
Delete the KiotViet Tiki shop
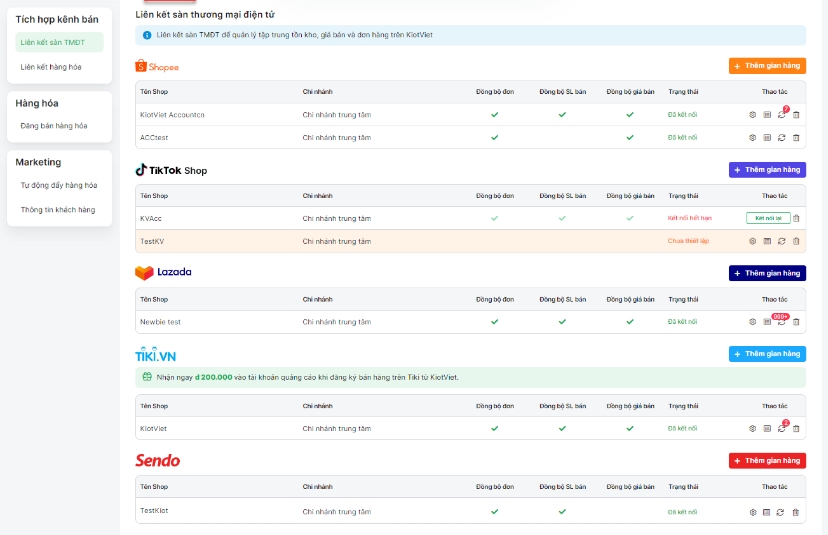pyautogui.click(x=796, y=428)
